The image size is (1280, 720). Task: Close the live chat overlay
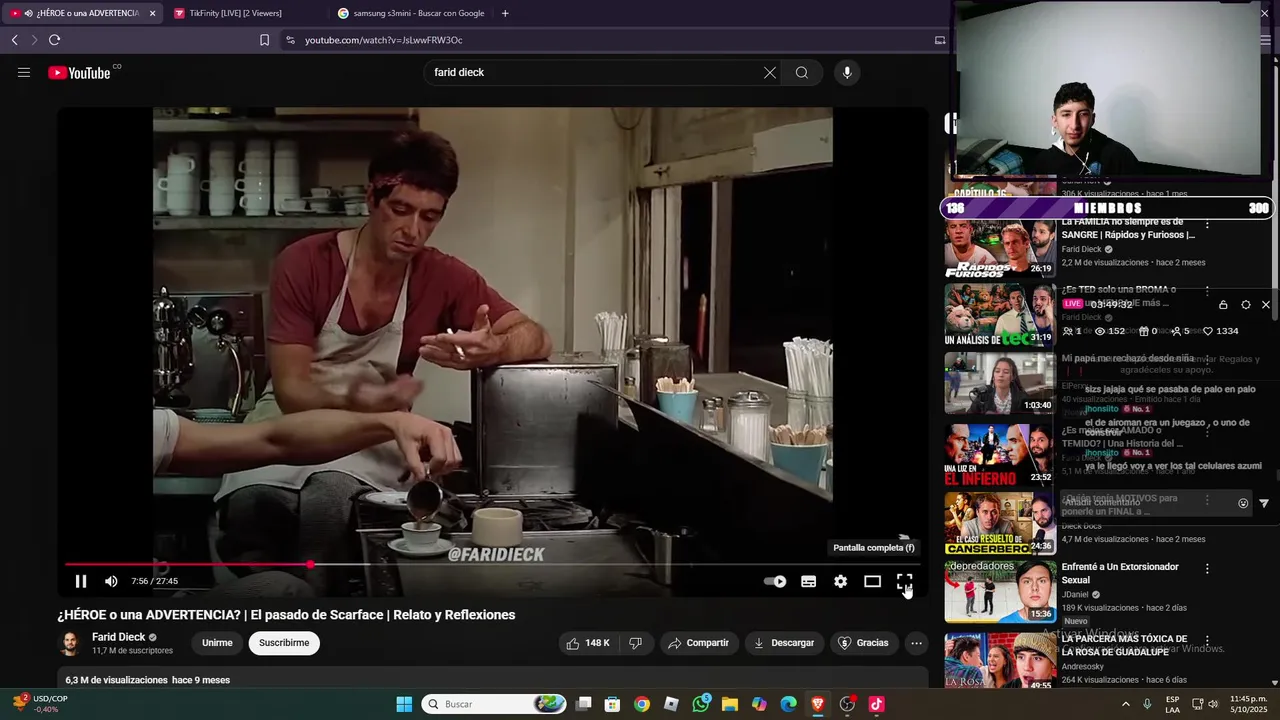[x=1266, y=305]
